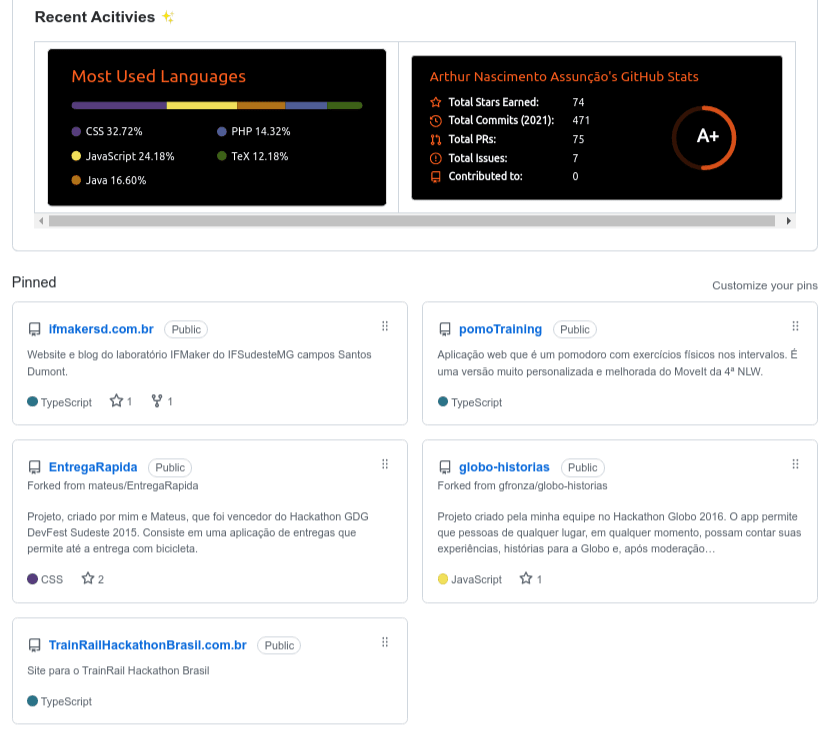Click the 'Recent Acitivies' heading
This screenshot has width=834, height=744.
(95, 17)
